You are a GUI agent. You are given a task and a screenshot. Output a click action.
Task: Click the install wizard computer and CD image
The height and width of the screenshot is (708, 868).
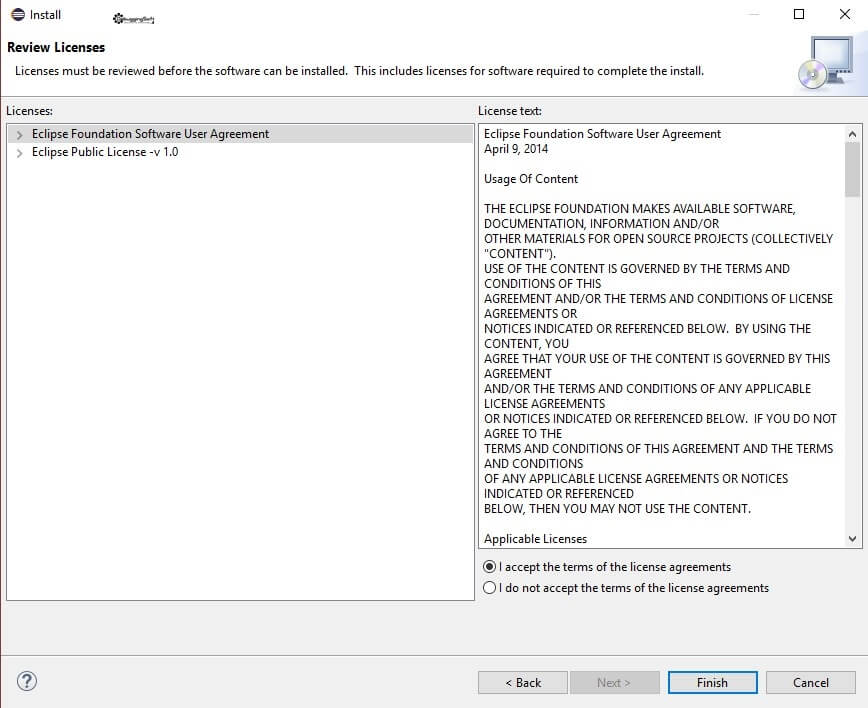coord(826,63)
